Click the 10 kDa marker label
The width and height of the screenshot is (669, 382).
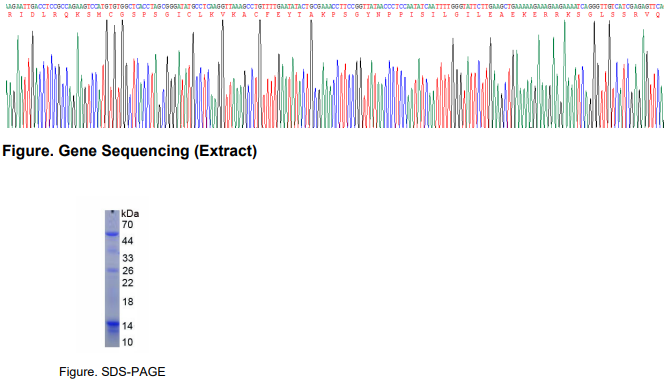128,342
